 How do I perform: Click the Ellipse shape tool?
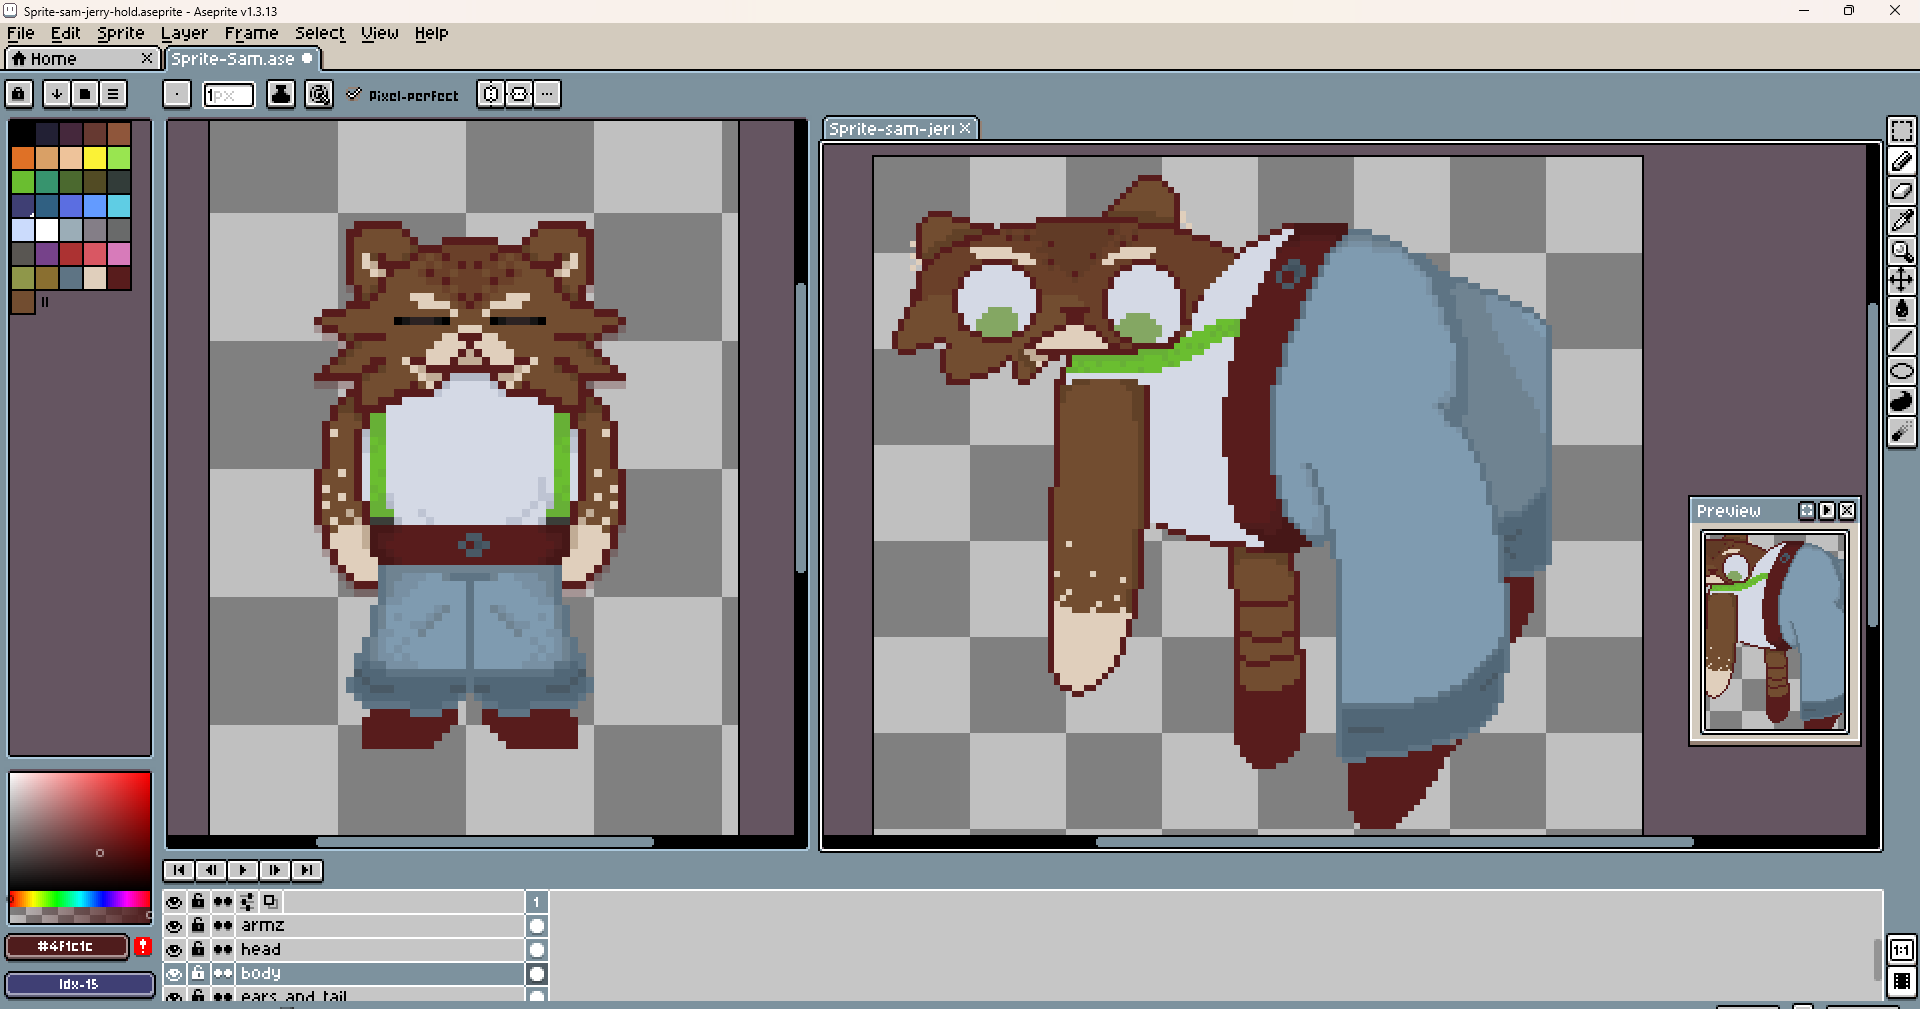pos(1901,371)
